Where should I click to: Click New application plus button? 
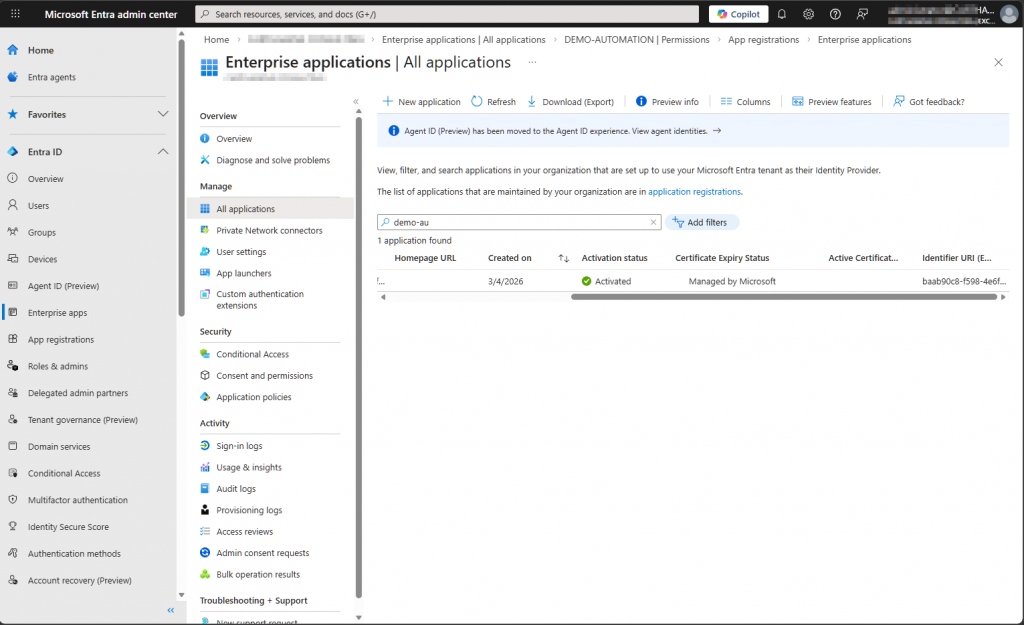[388, 101]
